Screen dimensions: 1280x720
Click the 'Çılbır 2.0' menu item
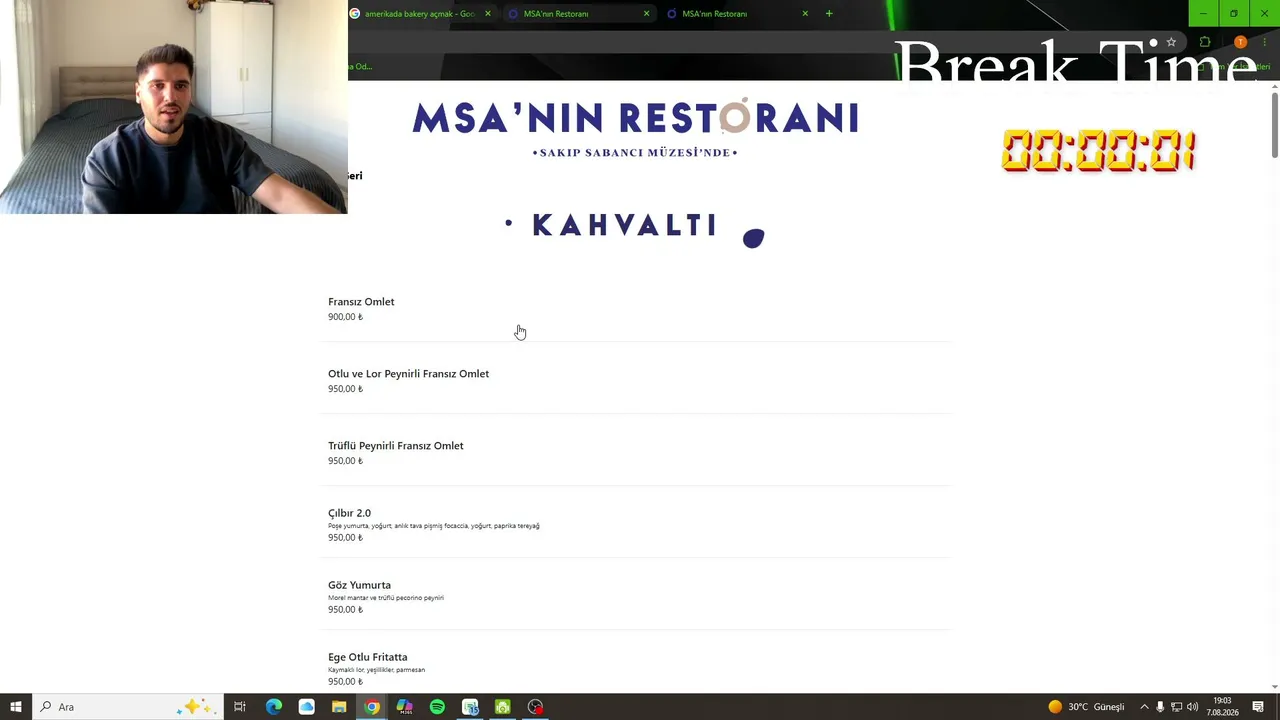pos(349,513)
